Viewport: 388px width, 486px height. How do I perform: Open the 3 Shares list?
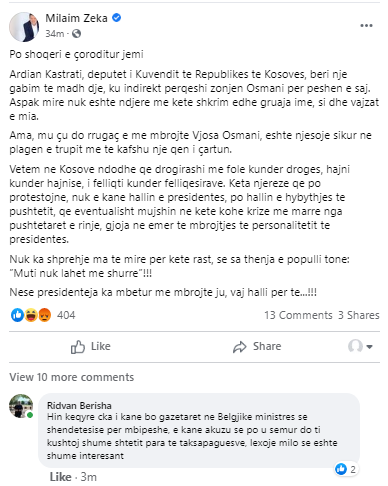[359, 315]
